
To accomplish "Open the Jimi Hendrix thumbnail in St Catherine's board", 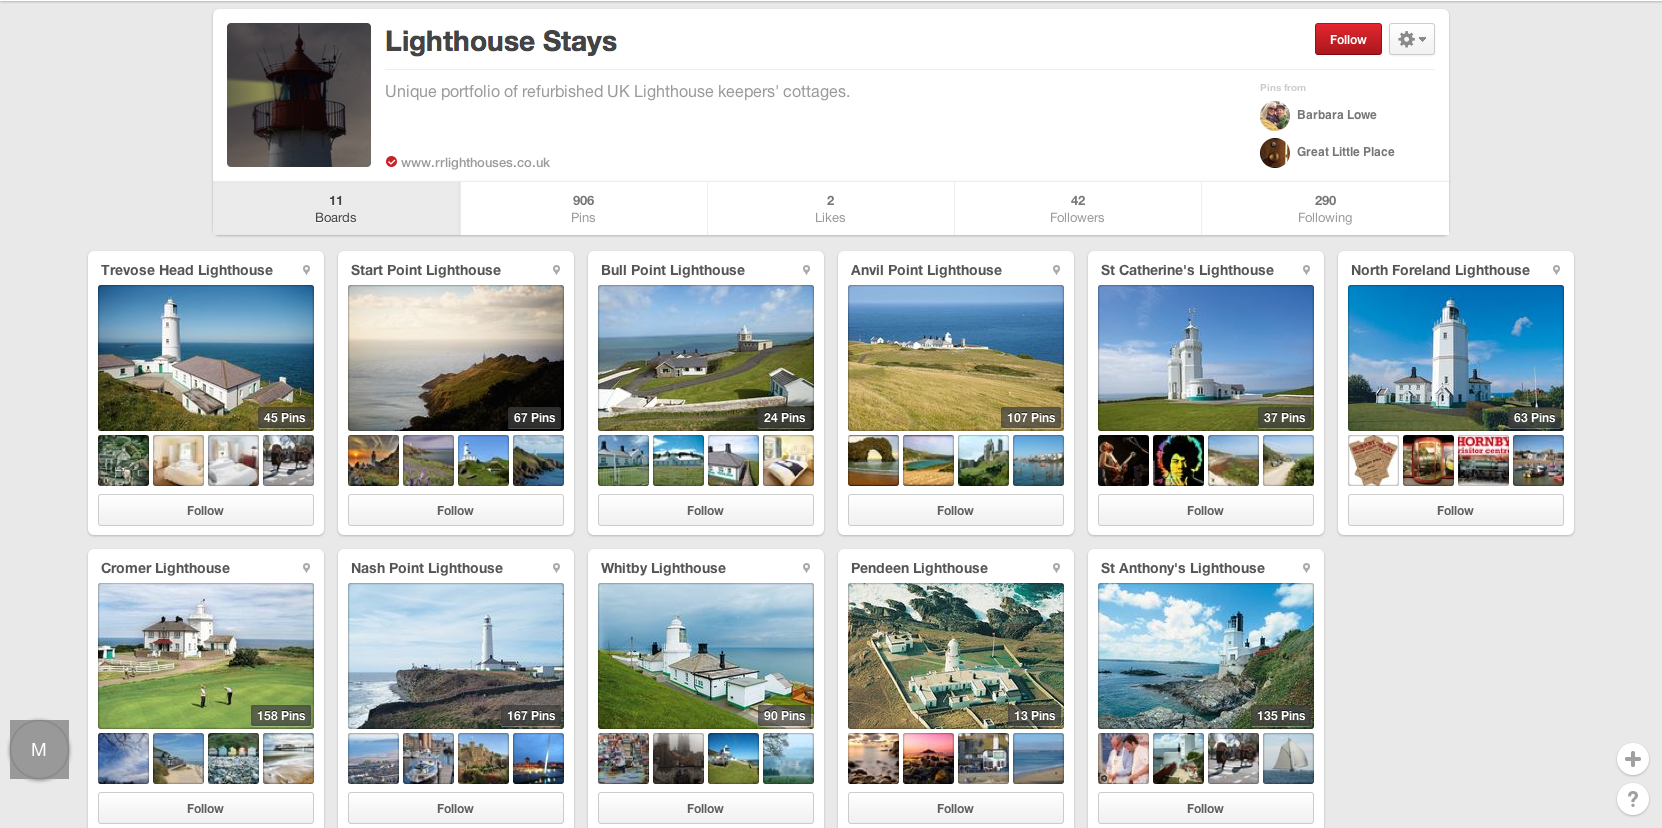I will pos(1178,460).
